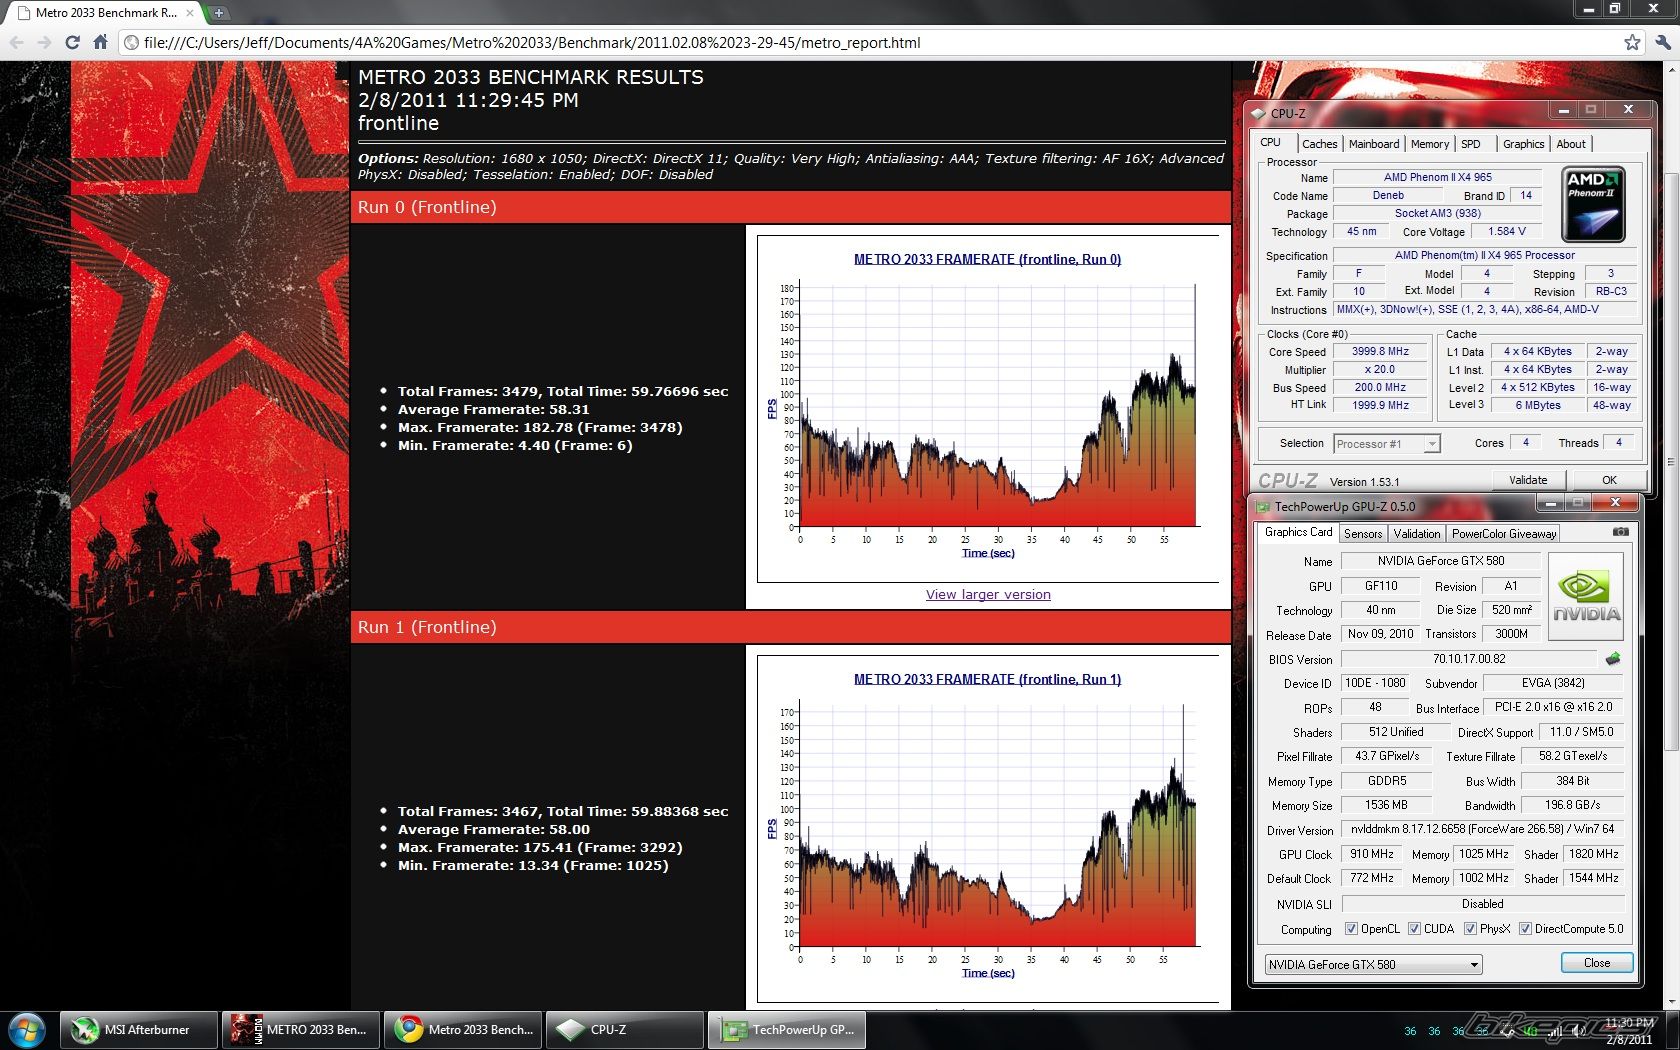
Task: Open the NVIDIA GeForce GTX 580 card dropdown
Action: pos(1373,964)
